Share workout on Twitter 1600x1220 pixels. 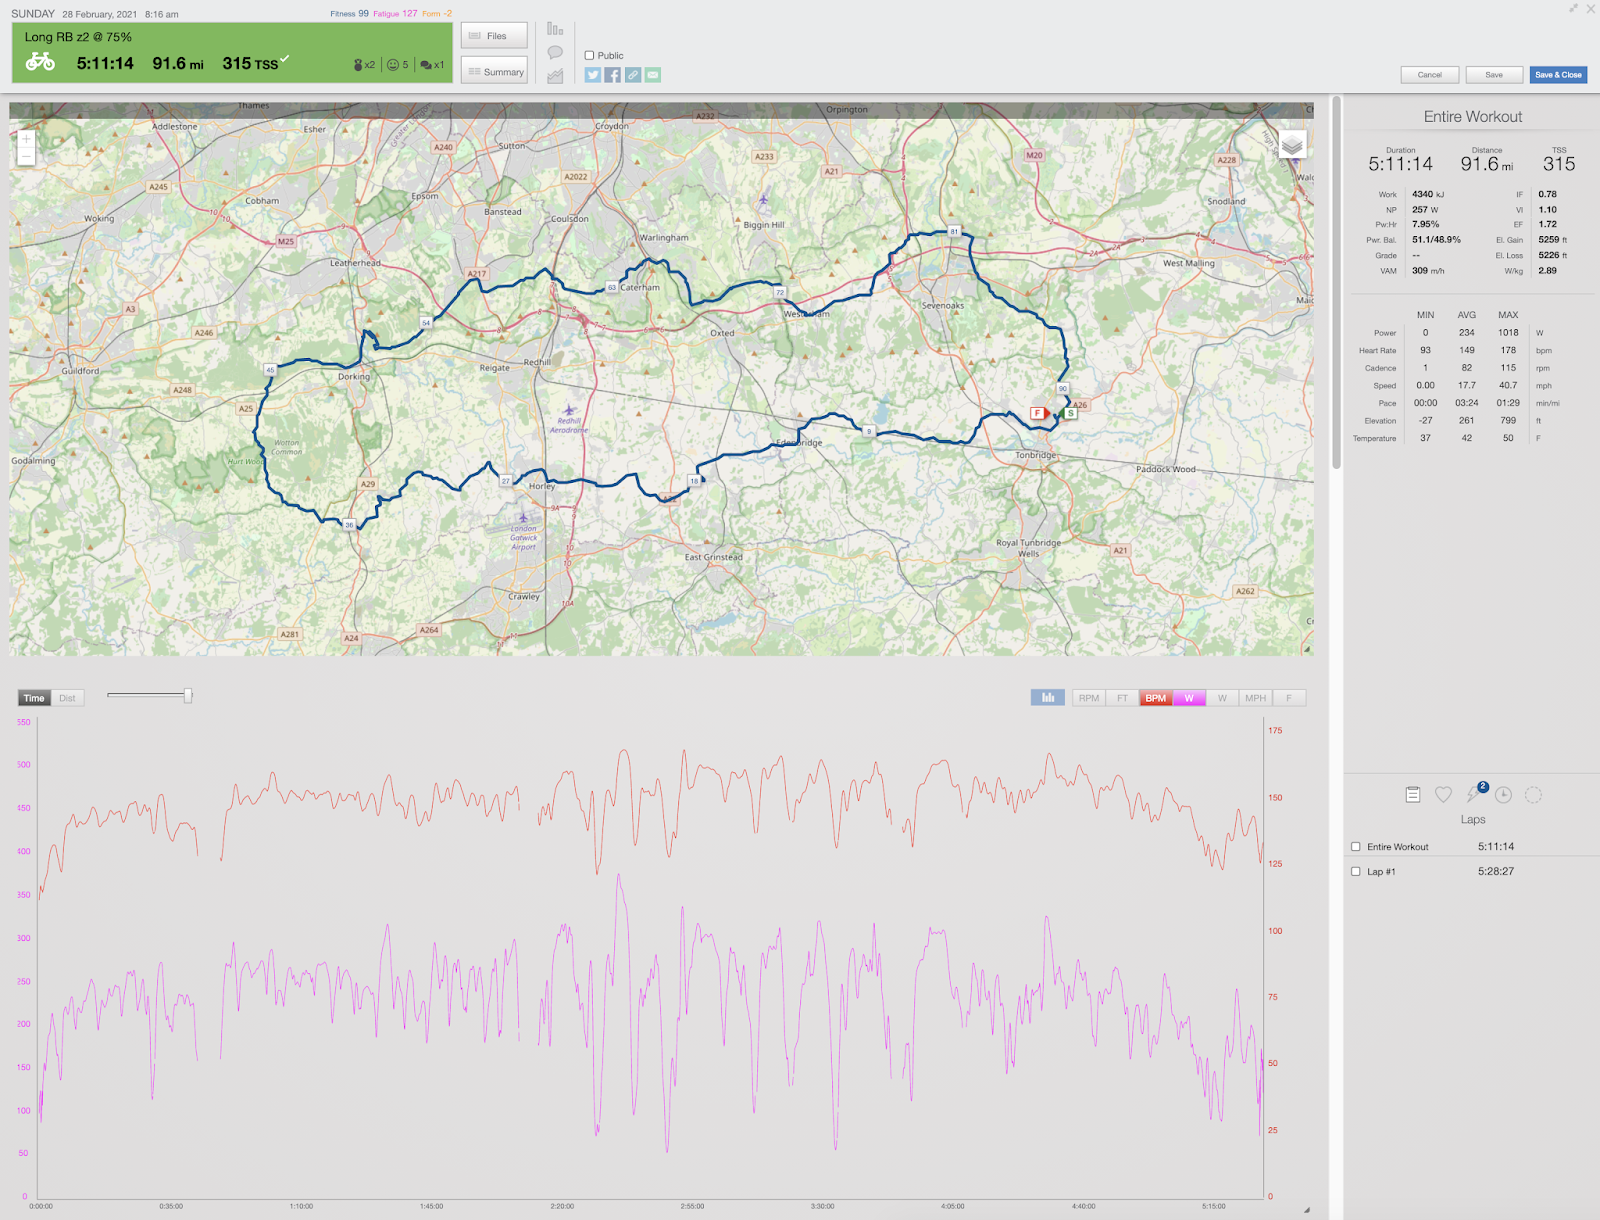pos(593,75)
